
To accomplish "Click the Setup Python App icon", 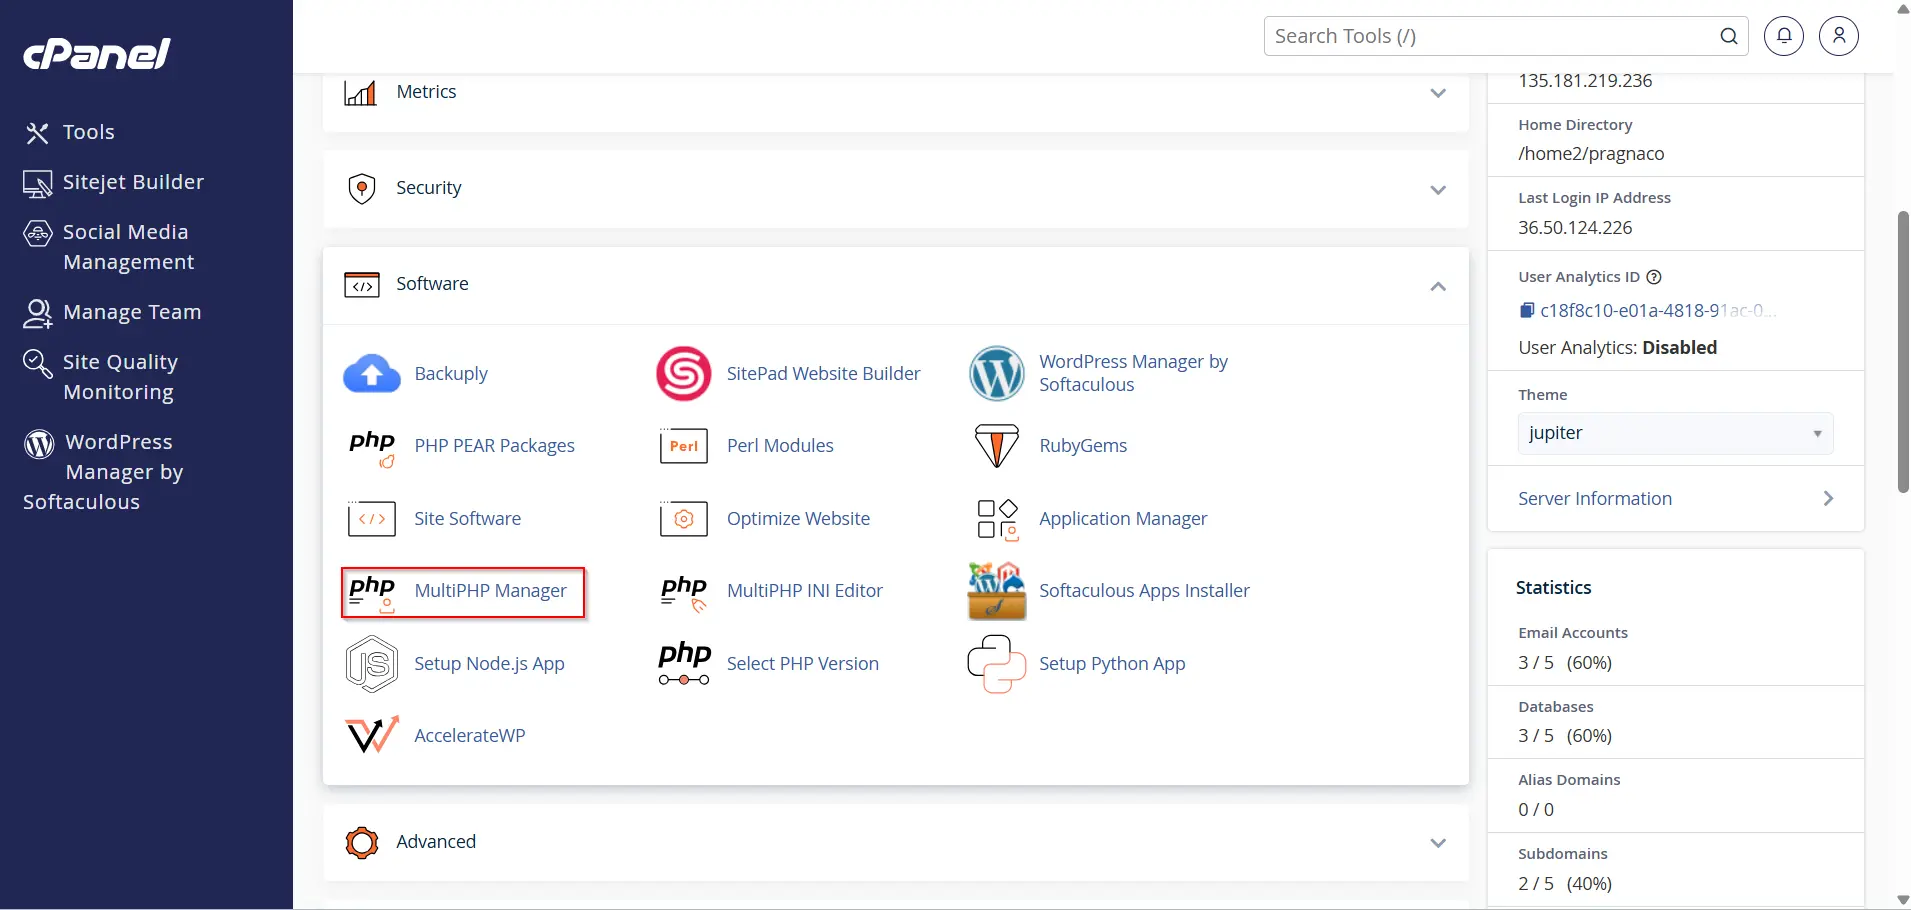I will pos(997,664).
